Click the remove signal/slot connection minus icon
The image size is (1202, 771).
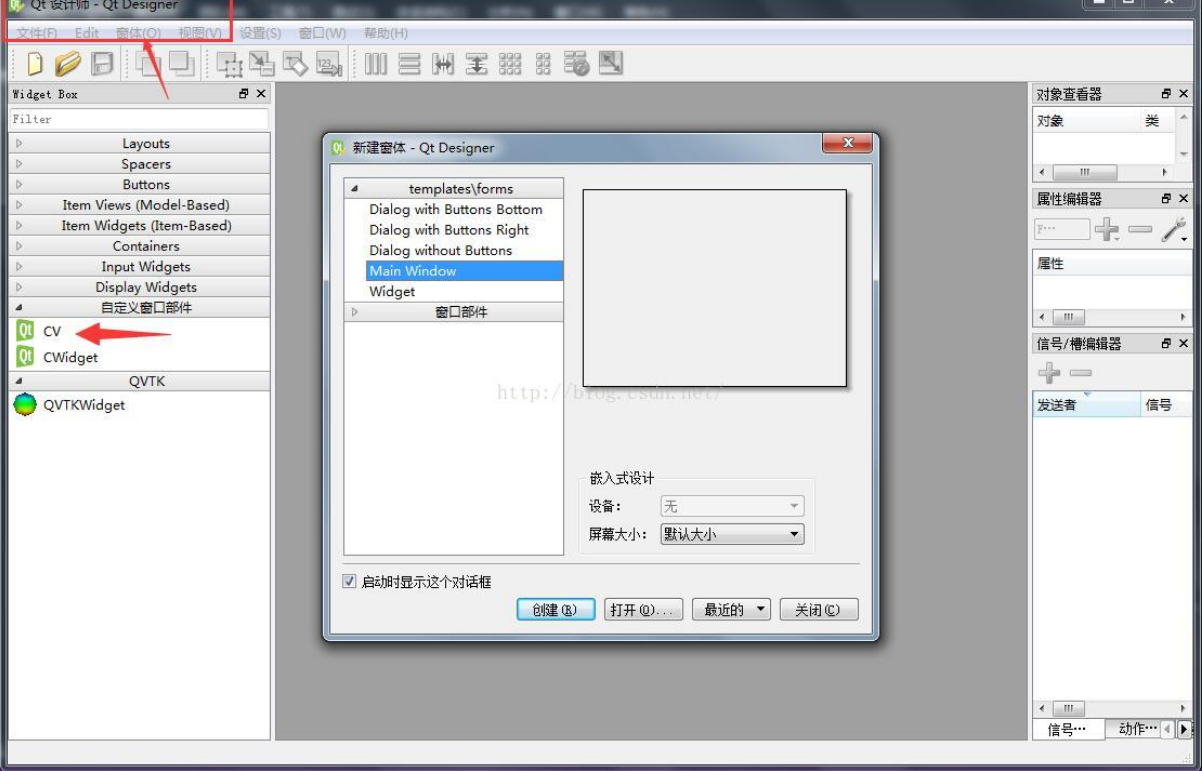(x=1081, y=373)
